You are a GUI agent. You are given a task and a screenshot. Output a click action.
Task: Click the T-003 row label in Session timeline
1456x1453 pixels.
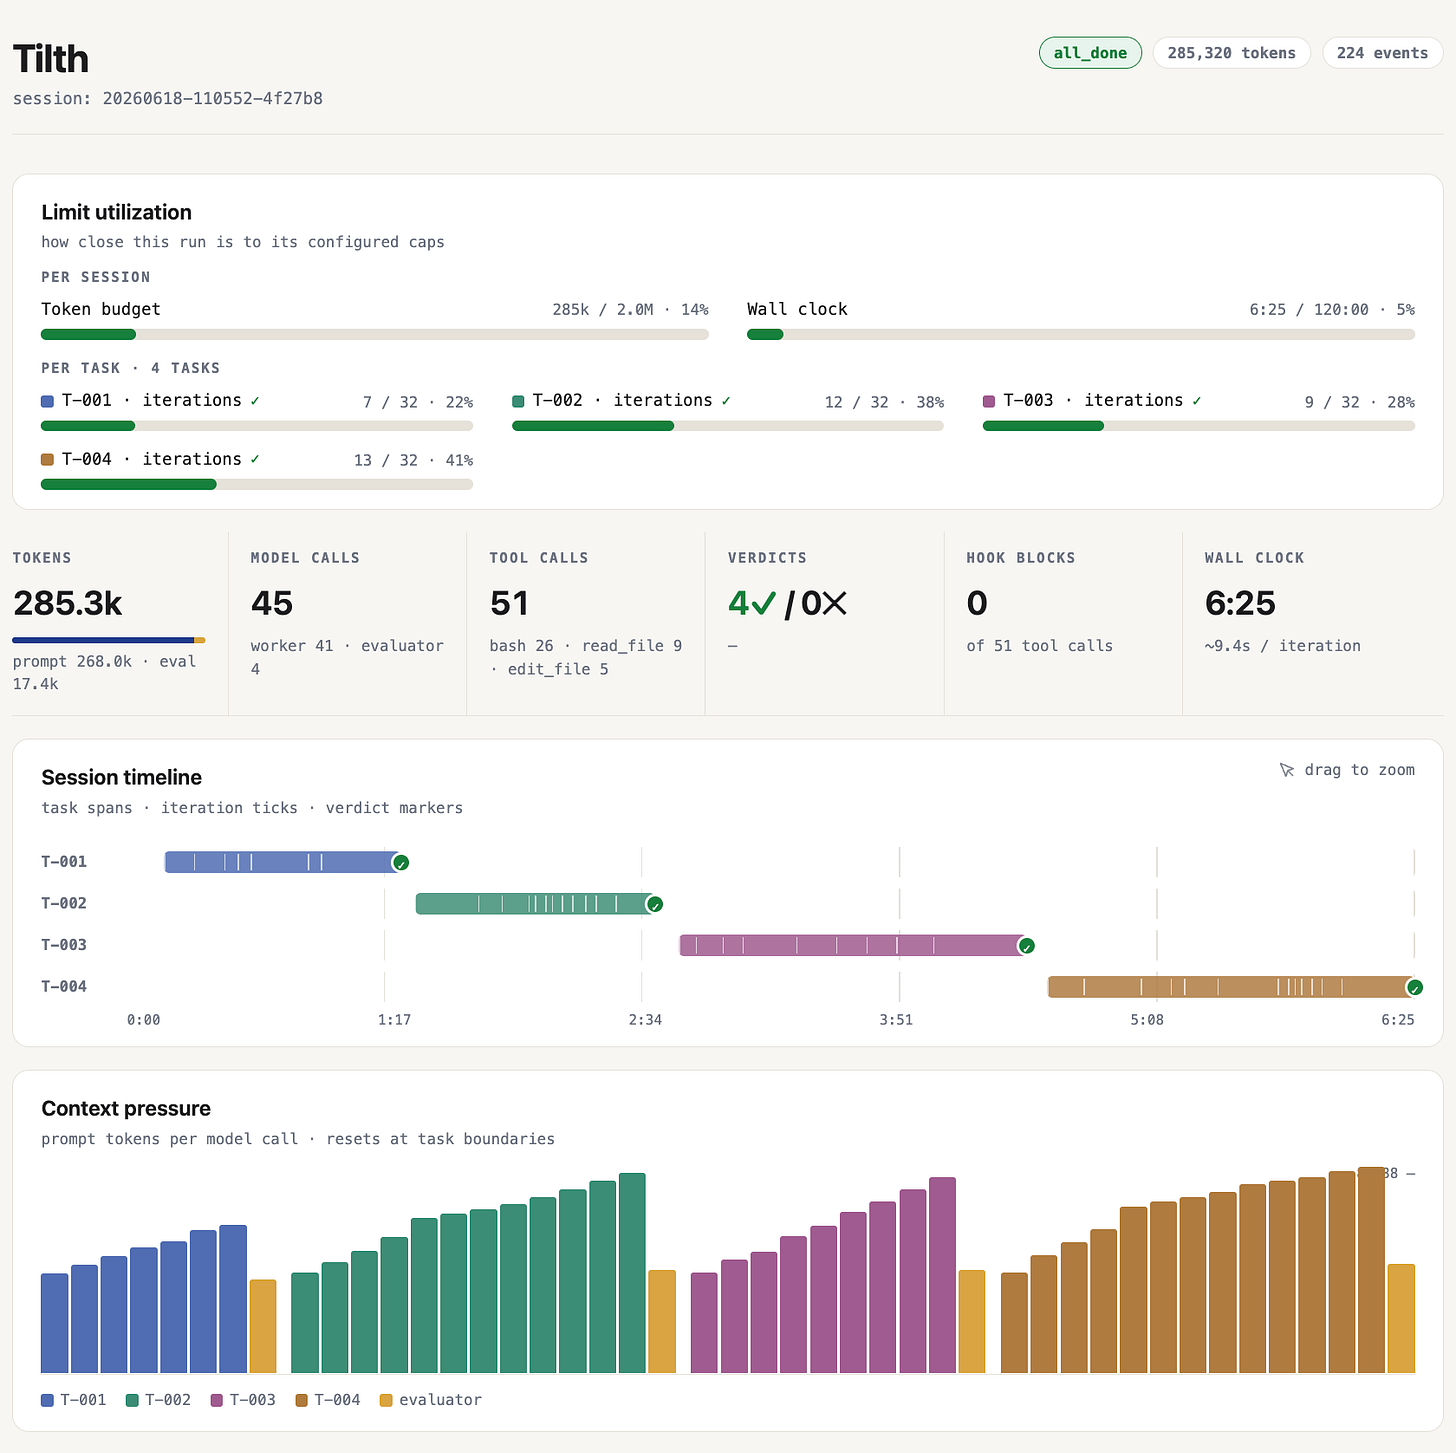pyautogui.click(x=64, y=945)
